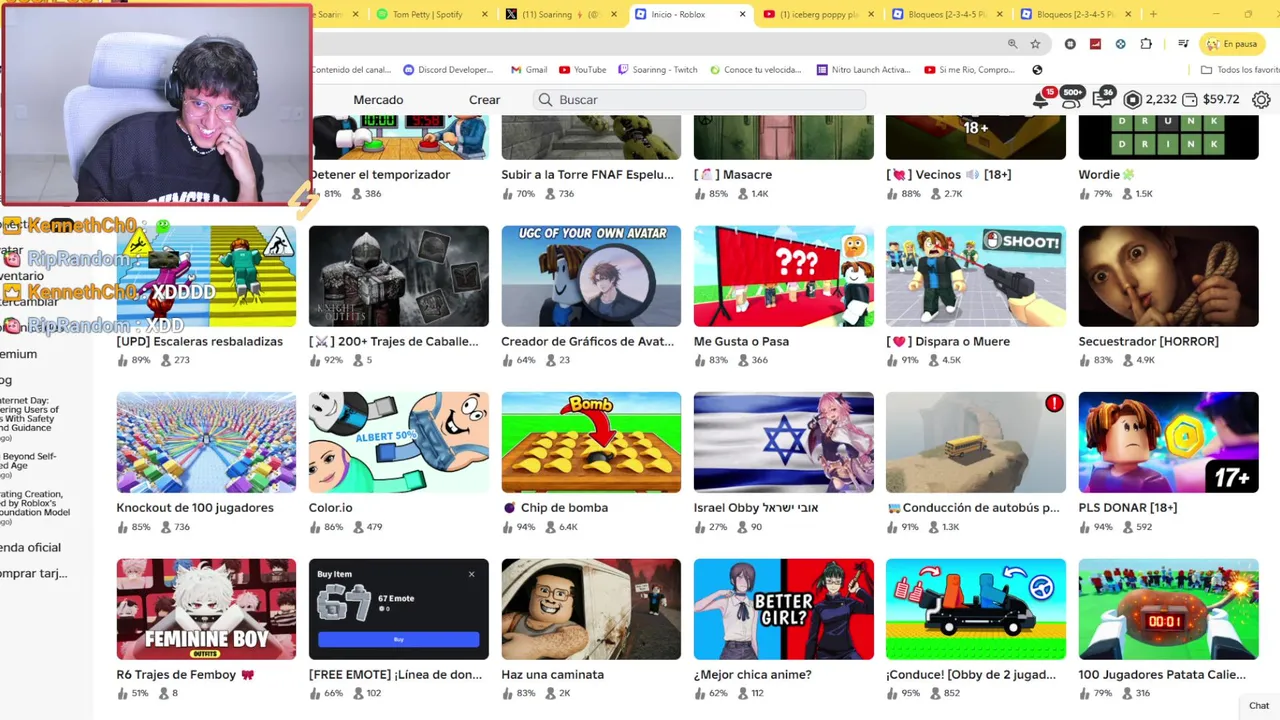
Task: Open the Me Gusta o Pasa title
Action: click(741, 342)
